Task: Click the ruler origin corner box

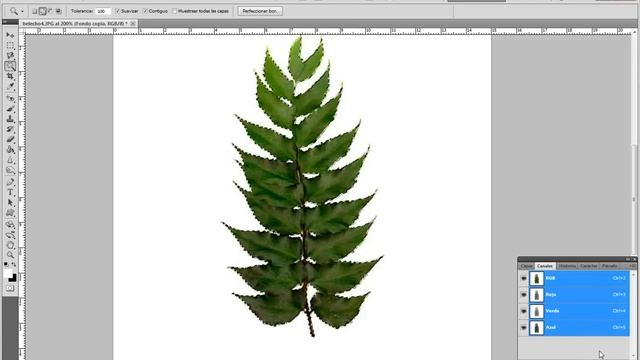Action: [22, 31]
